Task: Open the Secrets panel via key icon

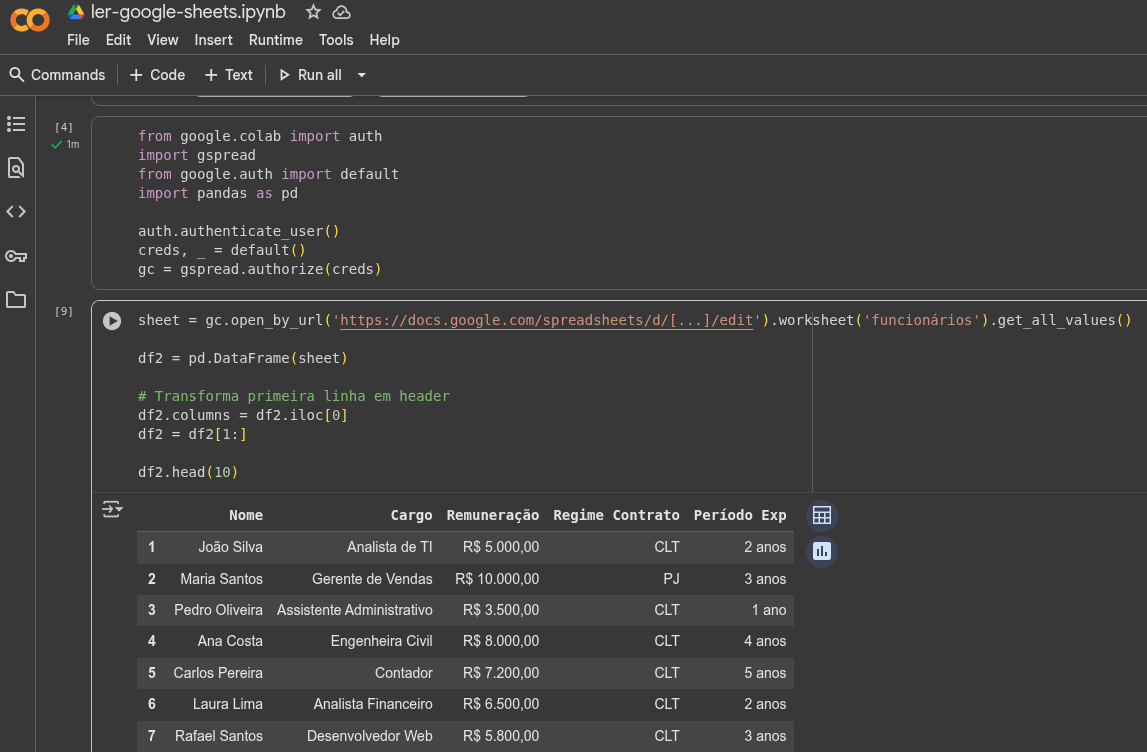Action: (16, 256)
